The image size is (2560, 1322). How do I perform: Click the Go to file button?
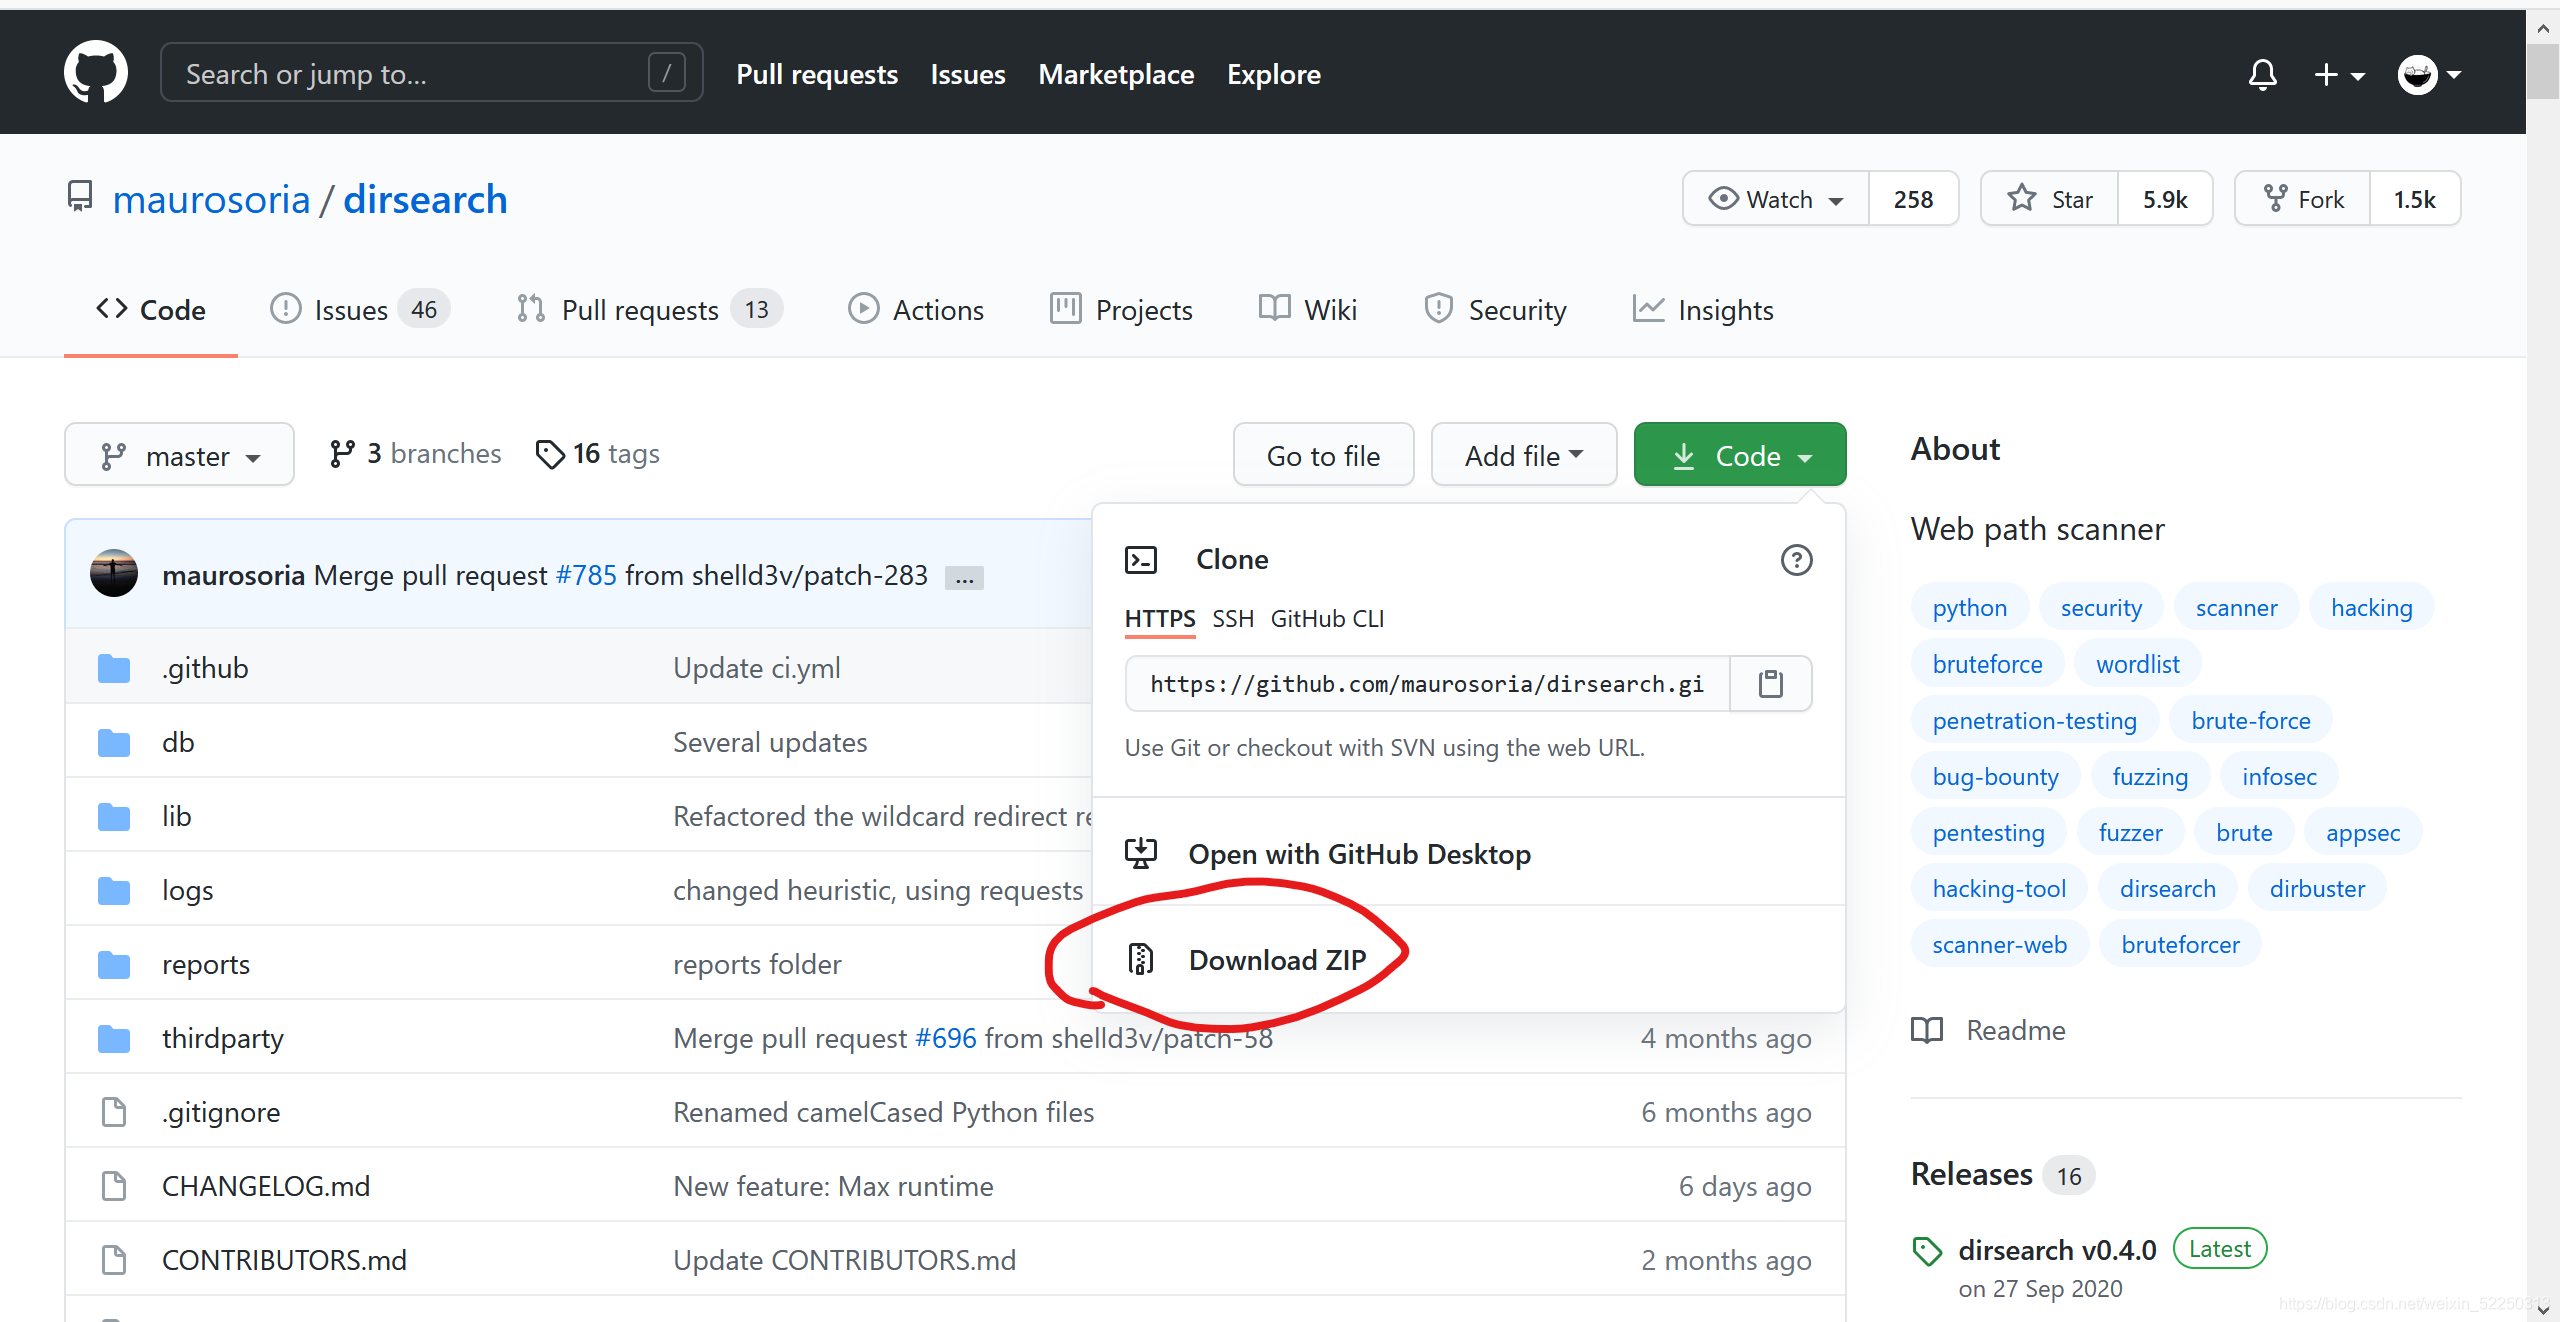click(1325, 454)
